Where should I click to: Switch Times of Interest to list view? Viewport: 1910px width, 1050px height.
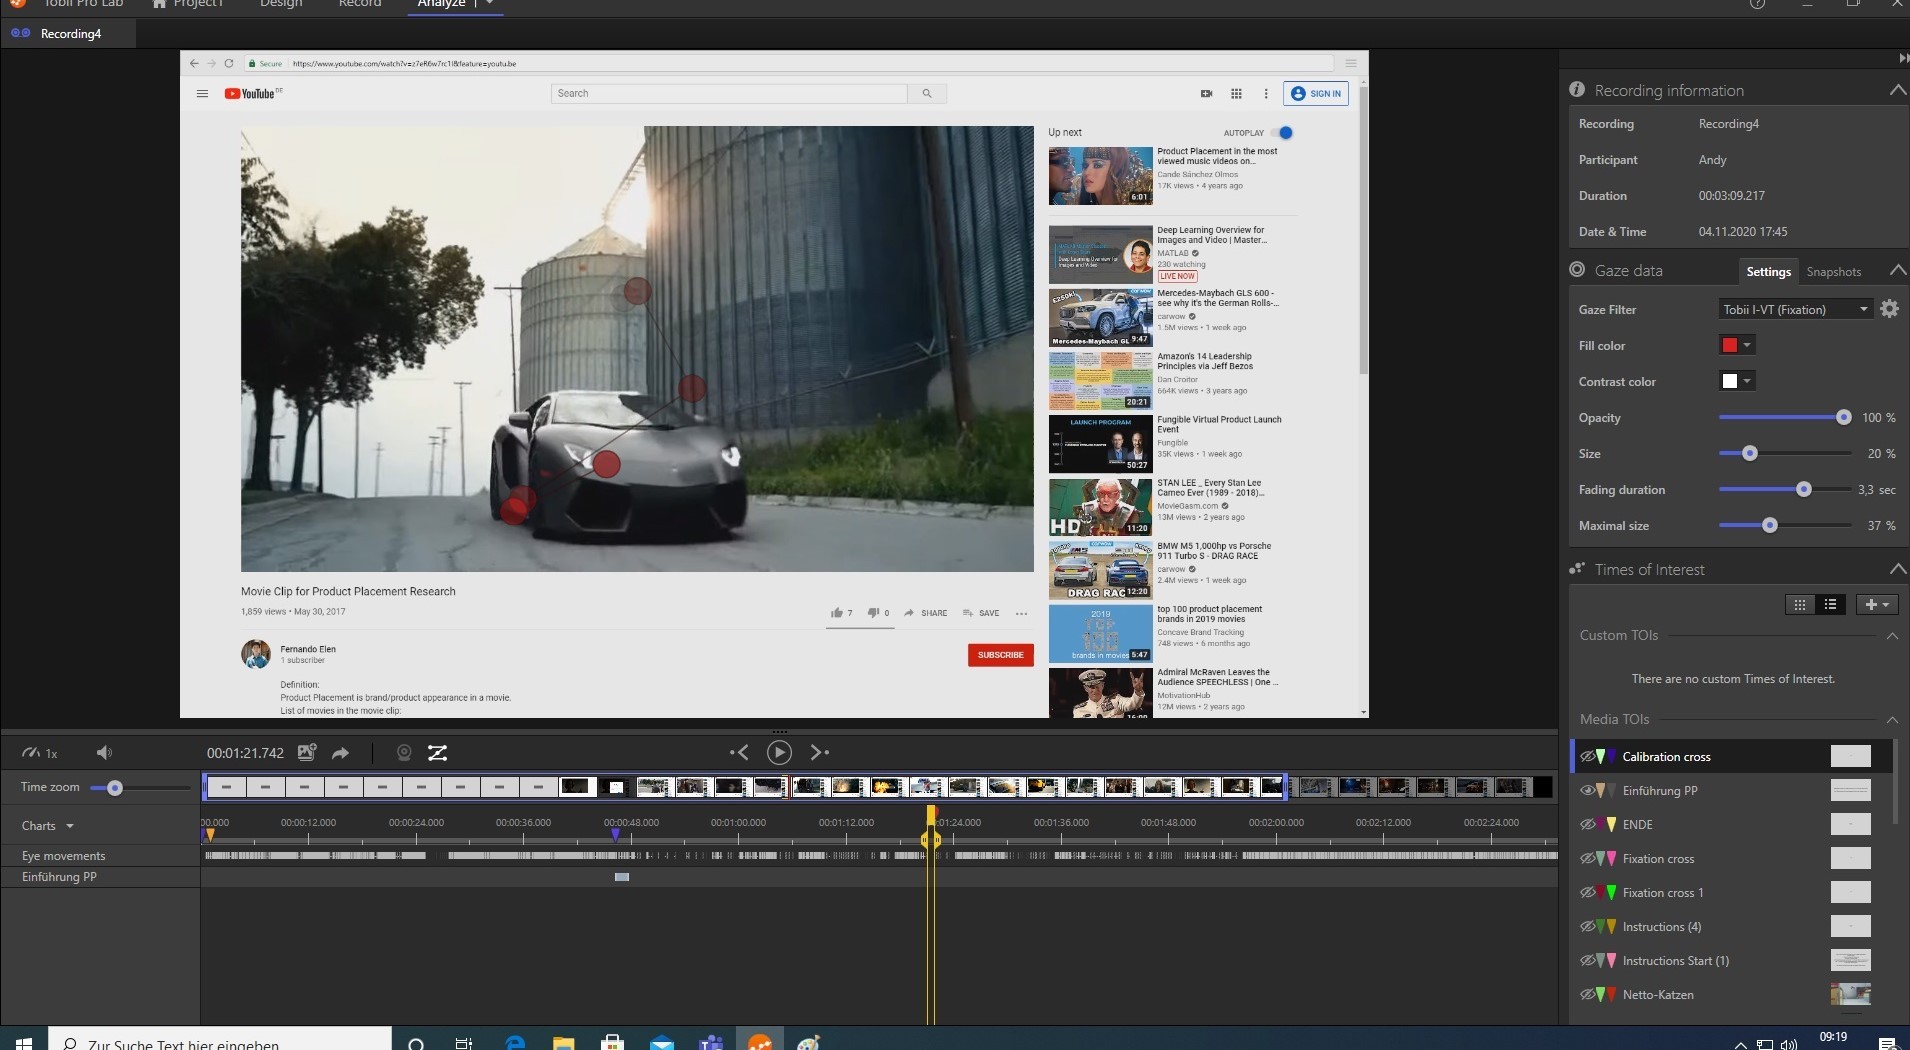pos(1831,604)
